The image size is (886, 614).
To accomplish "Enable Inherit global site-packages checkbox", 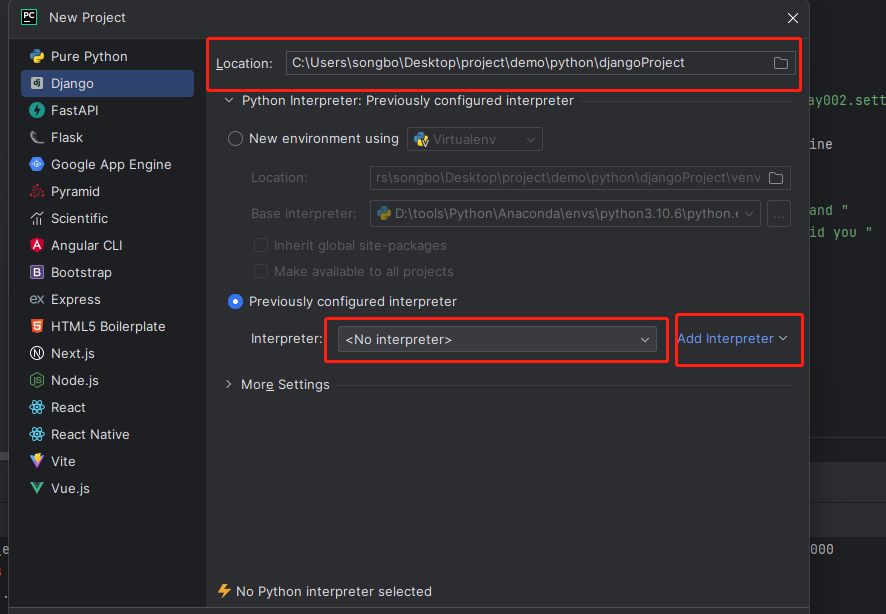I will tap(260, 246).
